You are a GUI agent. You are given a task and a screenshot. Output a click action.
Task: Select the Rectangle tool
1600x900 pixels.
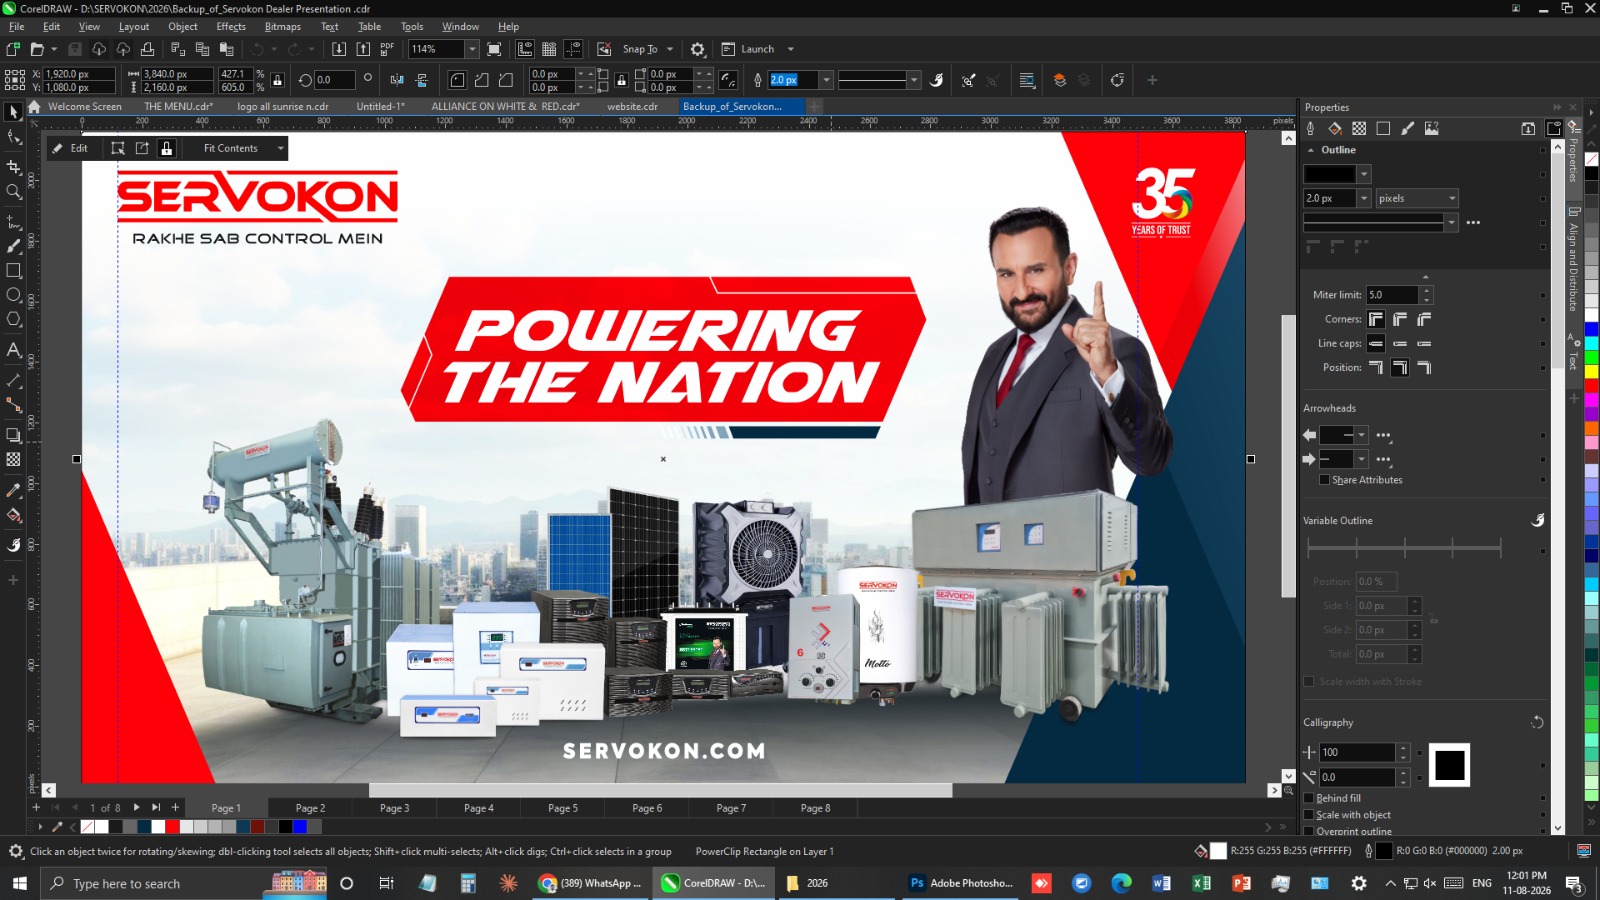pyautogui.click(x=14, y=270)
